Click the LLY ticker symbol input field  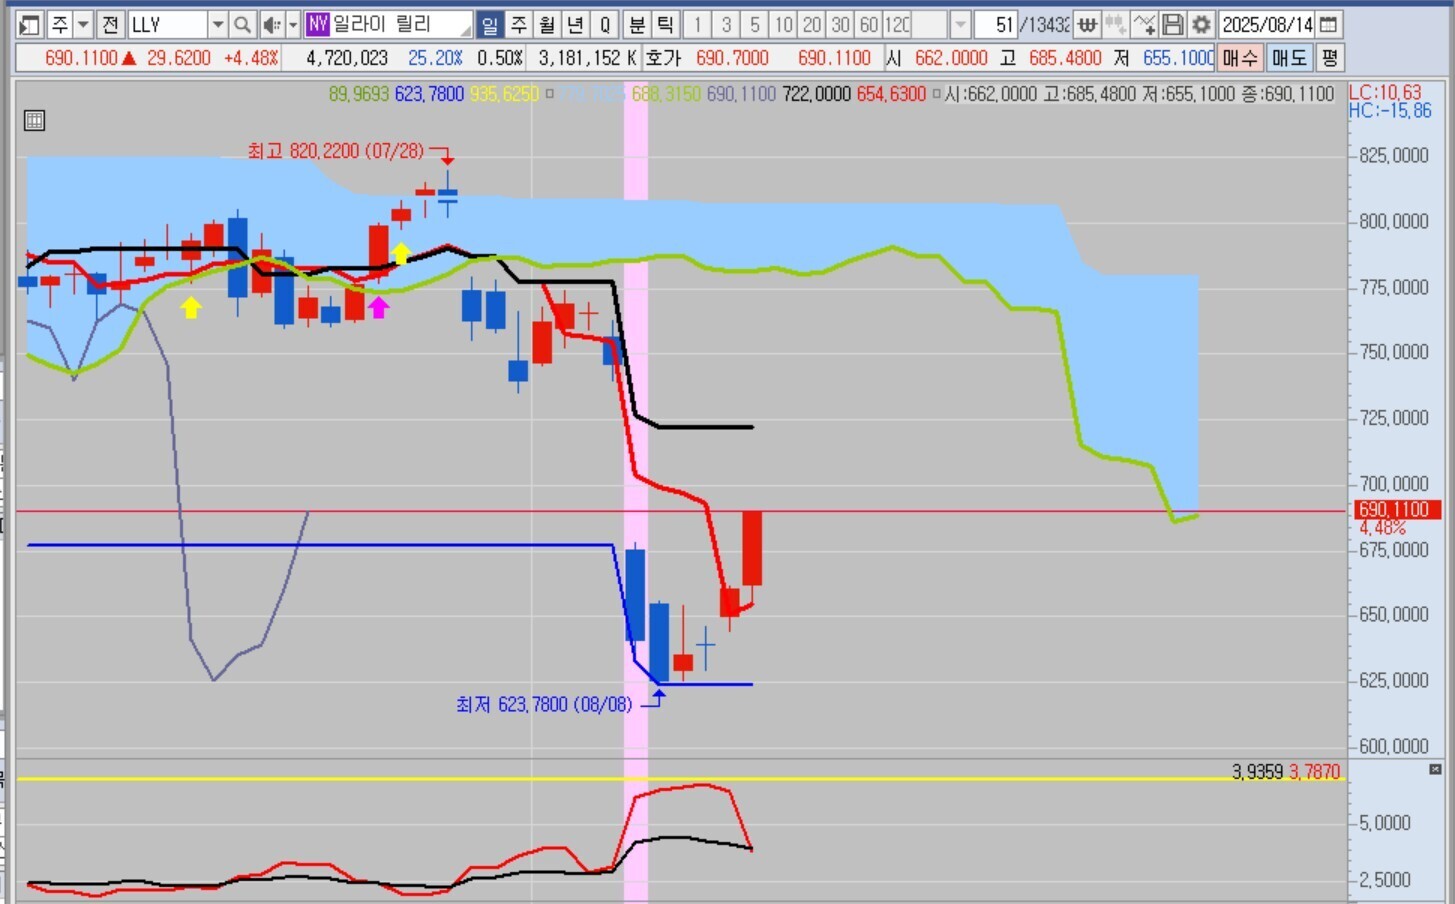[x=167, y=24]
